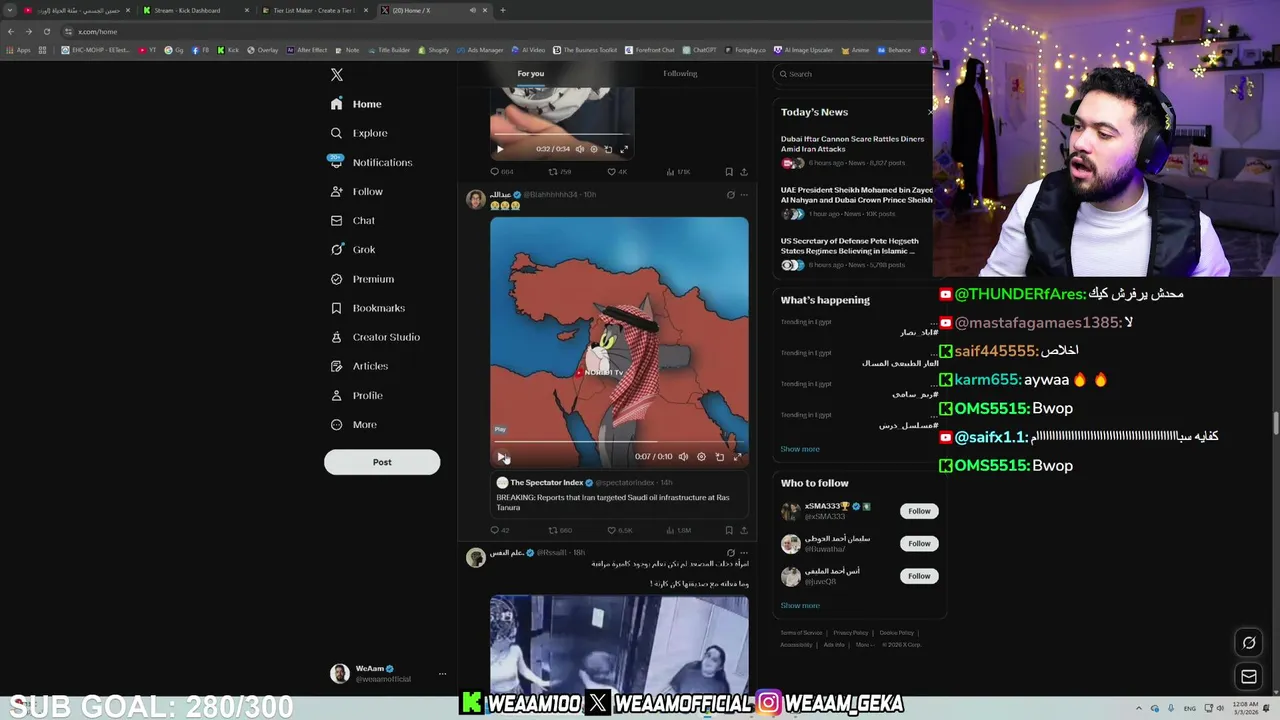
Task: Click Grok explain icon on @Blahhhhhh34 post
Action: [x=730, y=195]
